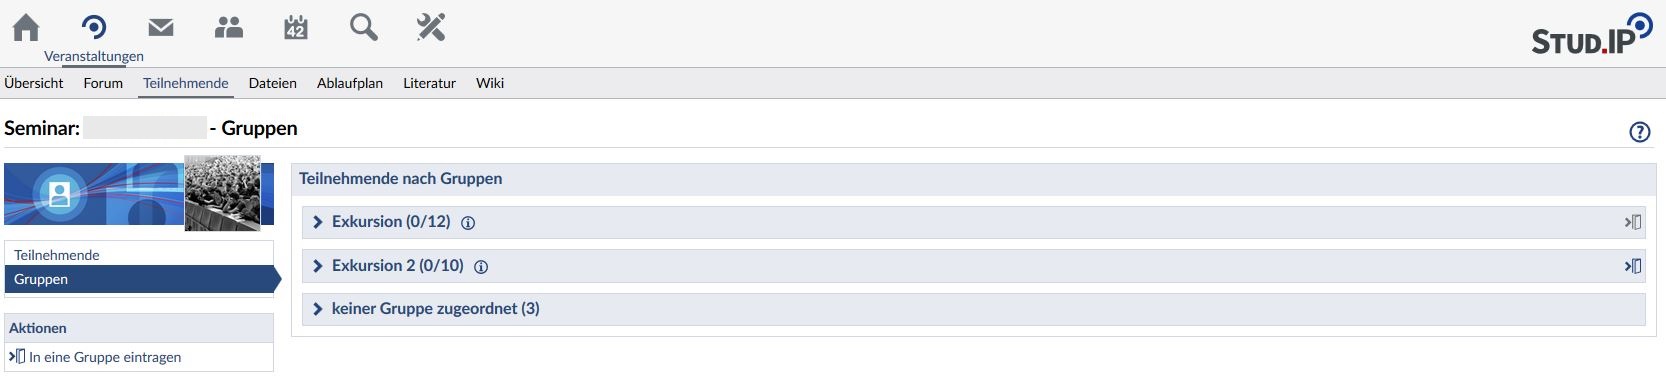Image resolution: width=1666 pixels, height=379 pixels.
Task: Switch to the Forum tab
Action: coord(103,83)
